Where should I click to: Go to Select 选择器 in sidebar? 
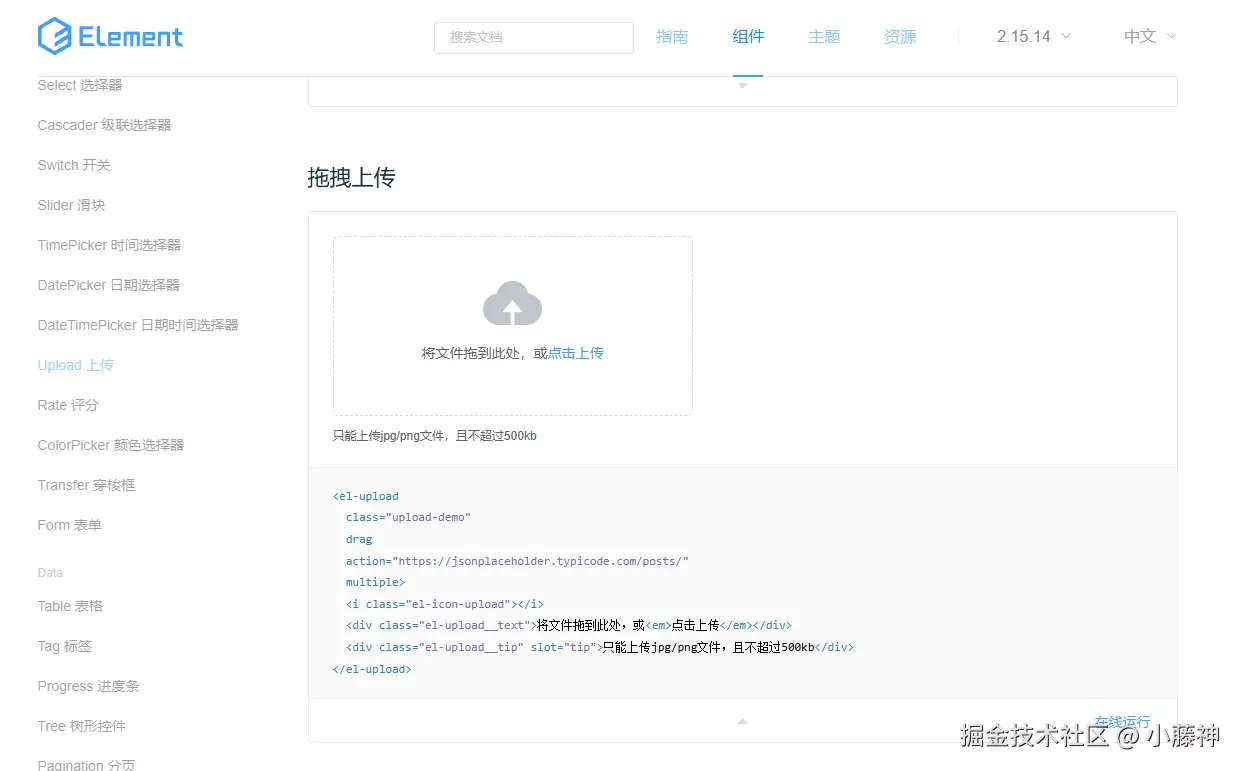80,85
